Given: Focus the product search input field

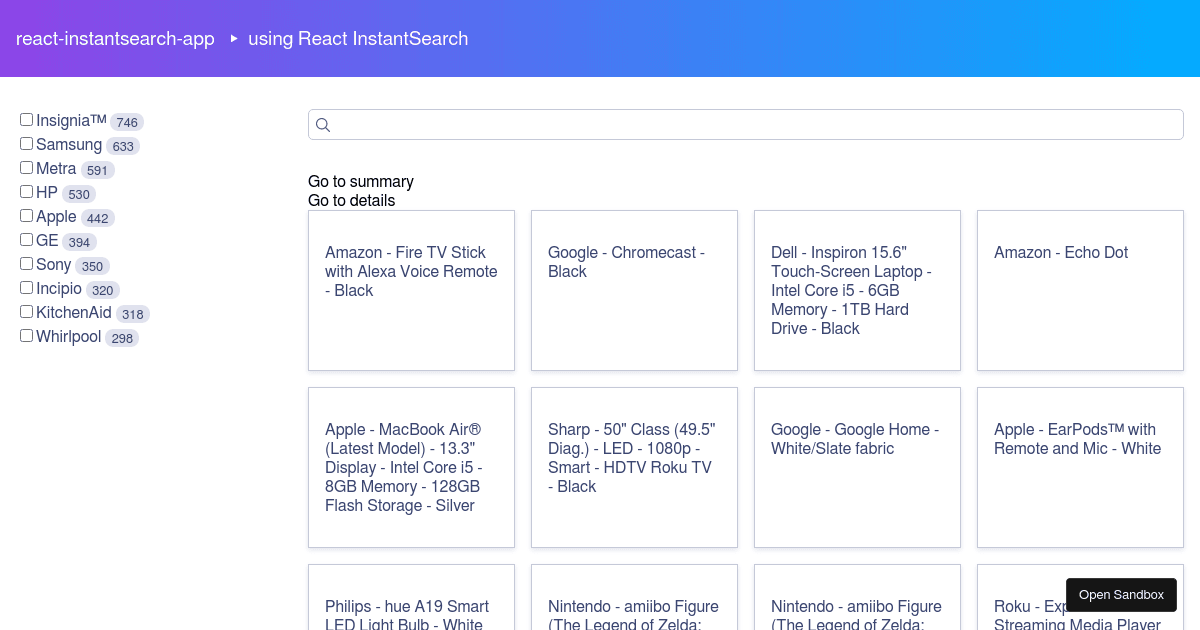Looking at the screenshot, I should tap(750, 125).
